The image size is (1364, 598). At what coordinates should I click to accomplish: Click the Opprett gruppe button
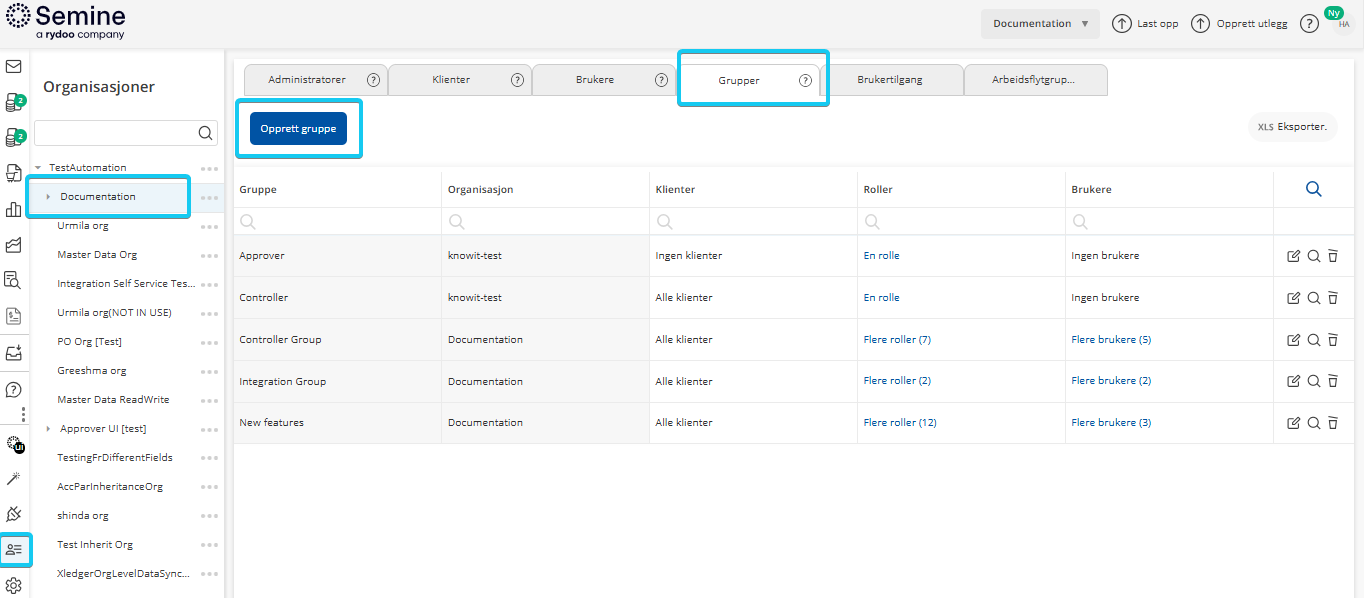pos(298,129)
